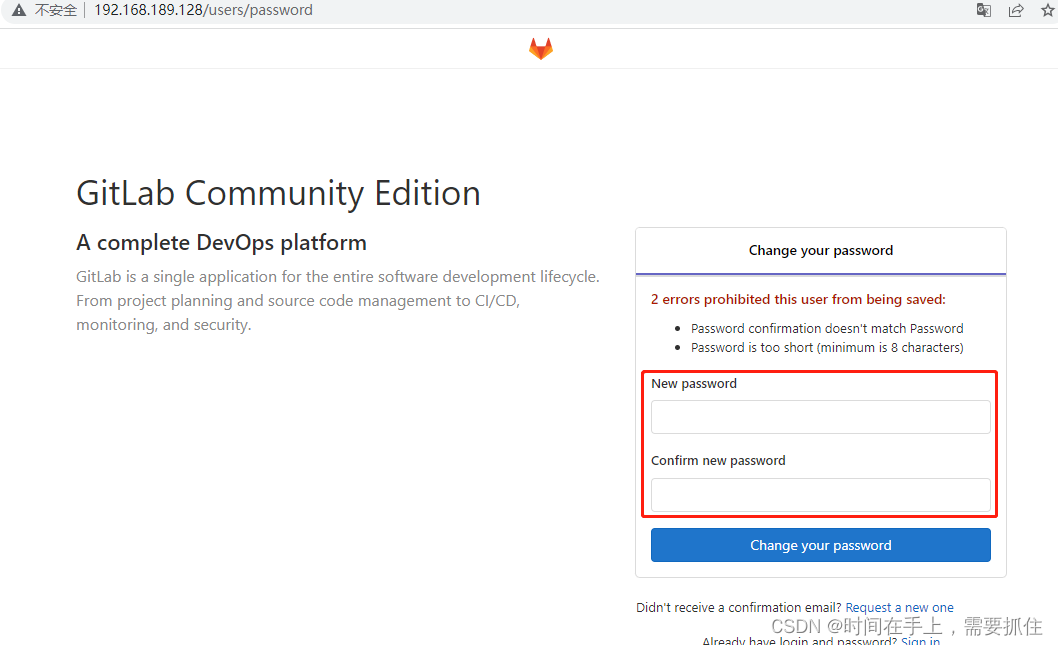Click the Change your password tab header
Image resolution: width=1058 pixels, height=645 pixels.
pos(820,250)
